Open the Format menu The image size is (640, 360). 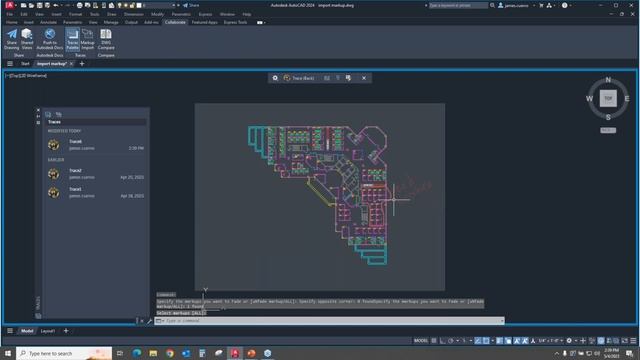point(75,14)
